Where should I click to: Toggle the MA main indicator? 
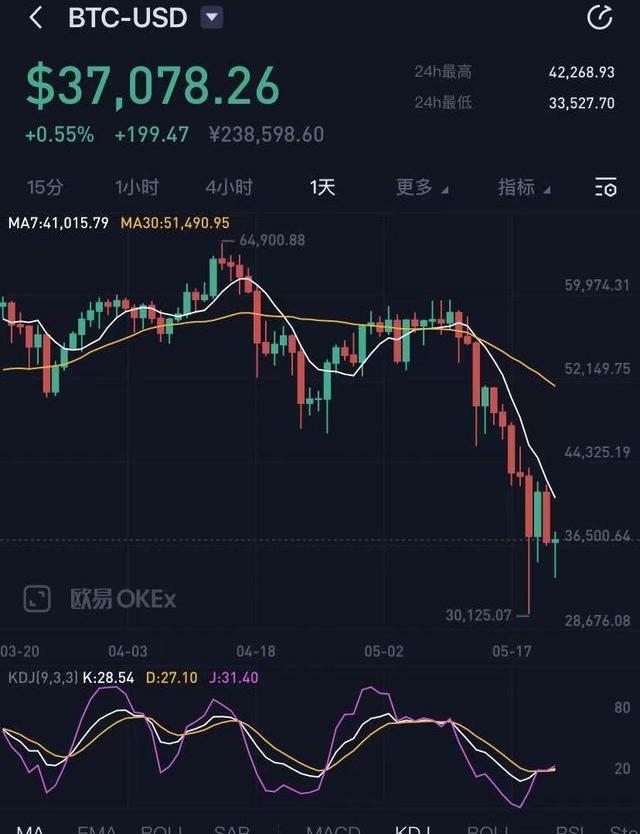30,829
